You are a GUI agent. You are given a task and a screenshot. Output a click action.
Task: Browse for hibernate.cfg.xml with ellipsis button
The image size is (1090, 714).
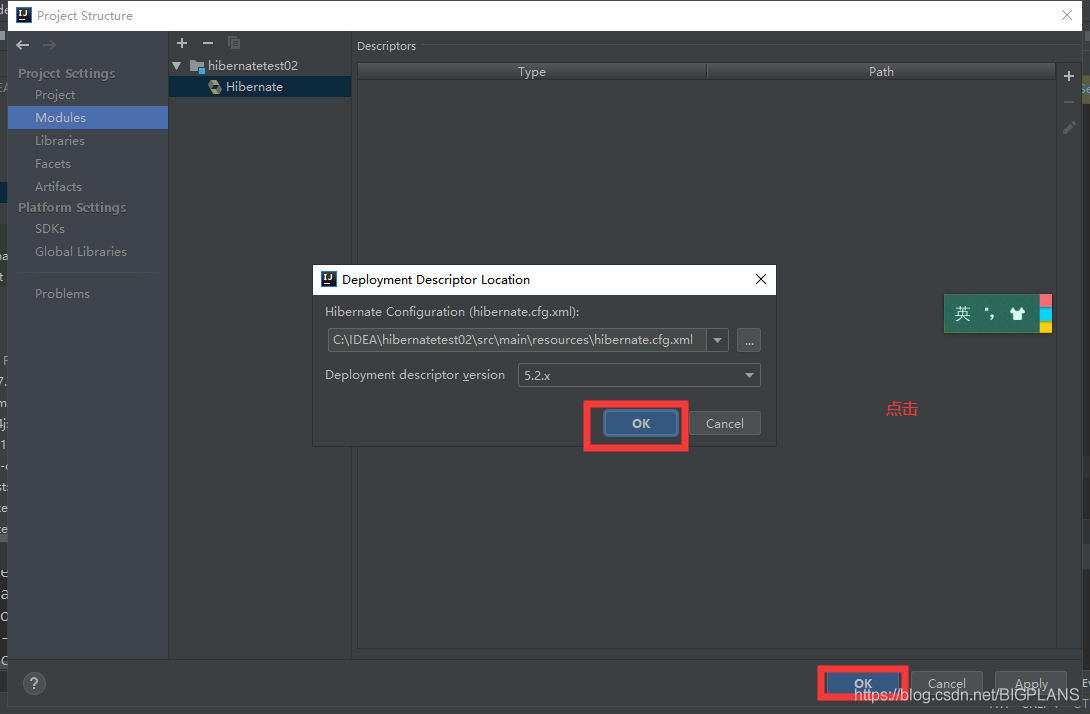749,340
